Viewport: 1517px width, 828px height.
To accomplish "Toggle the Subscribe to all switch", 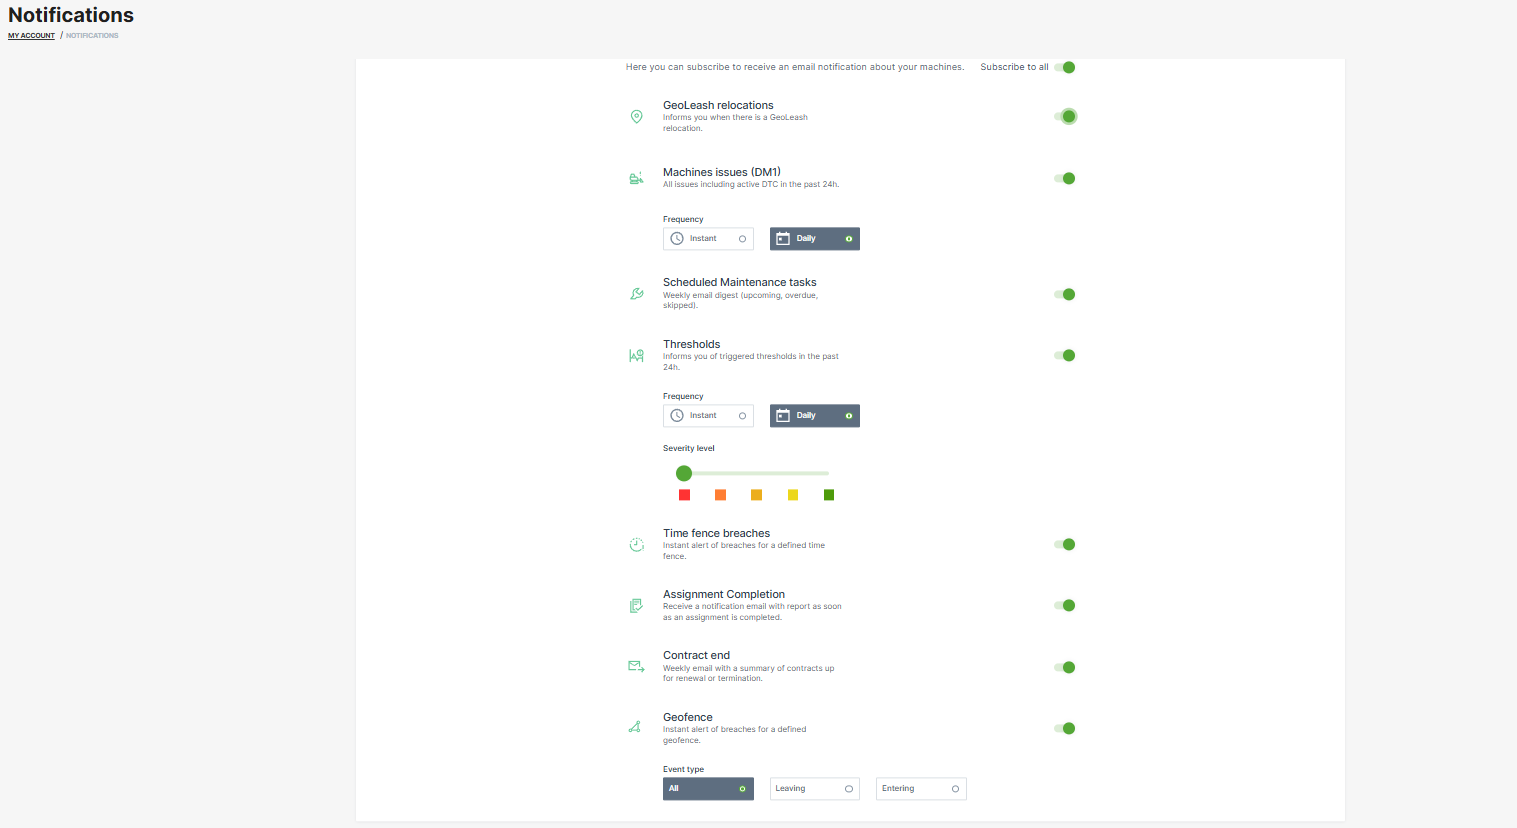I will pos(1065,68).
